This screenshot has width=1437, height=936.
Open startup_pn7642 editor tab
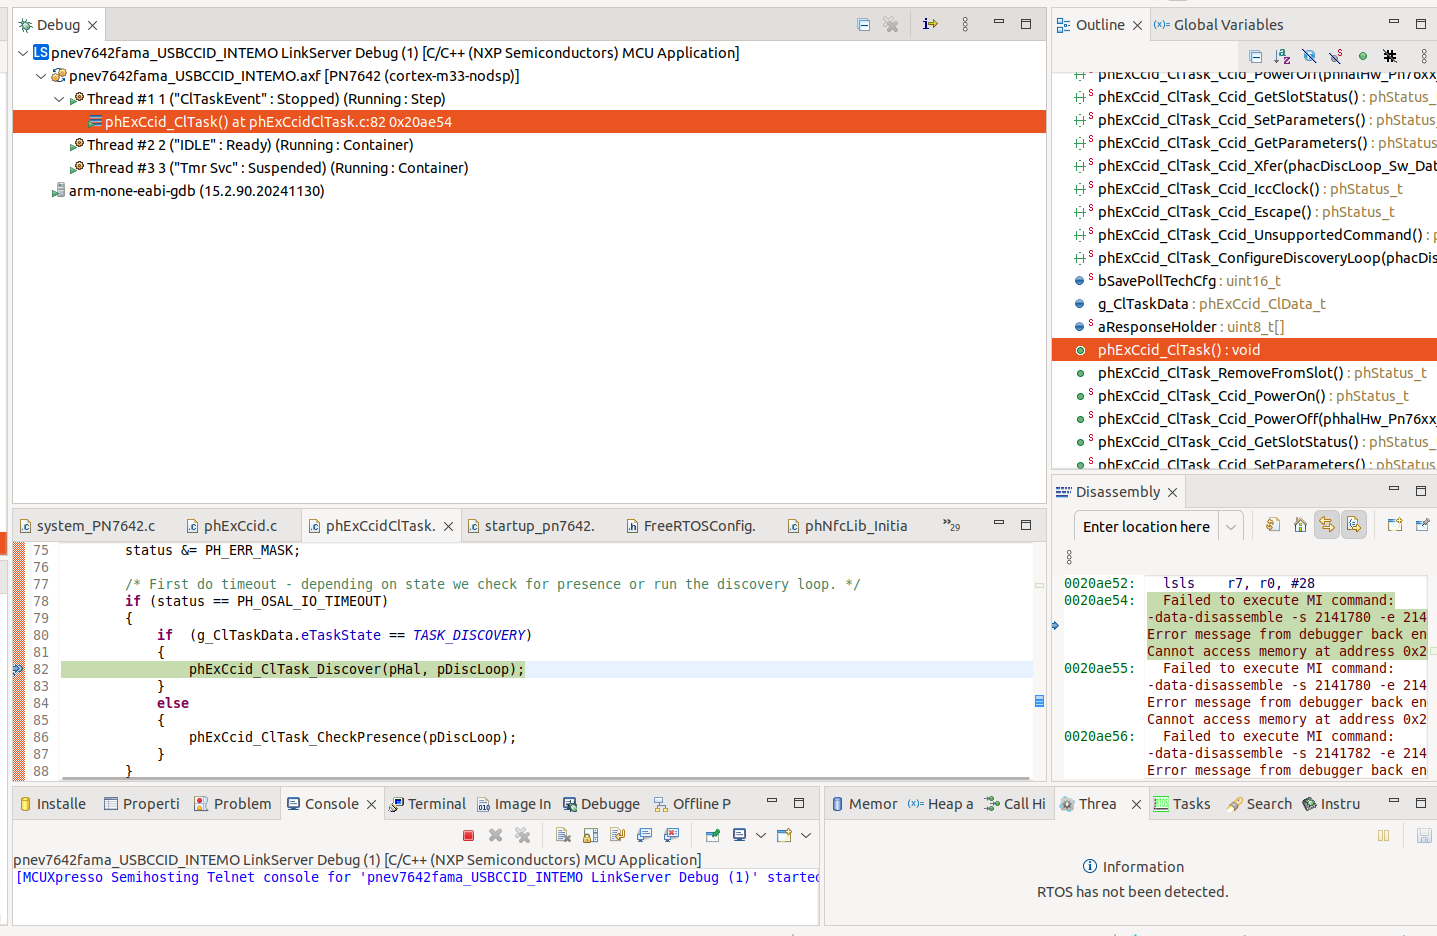click(531, 526)
